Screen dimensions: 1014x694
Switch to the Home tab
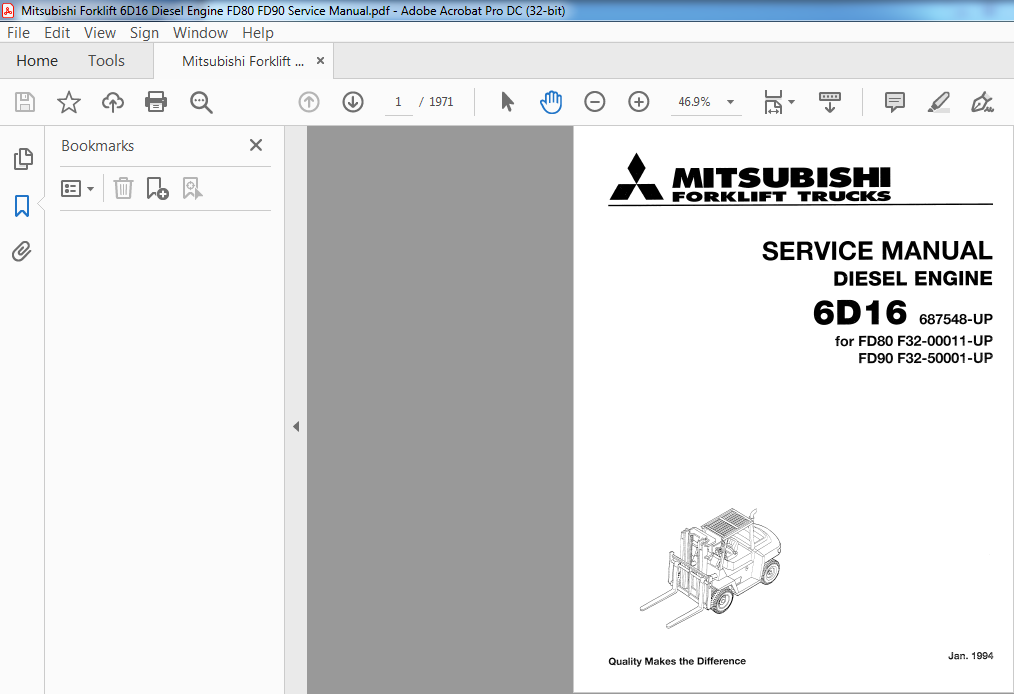pos(37,61)
